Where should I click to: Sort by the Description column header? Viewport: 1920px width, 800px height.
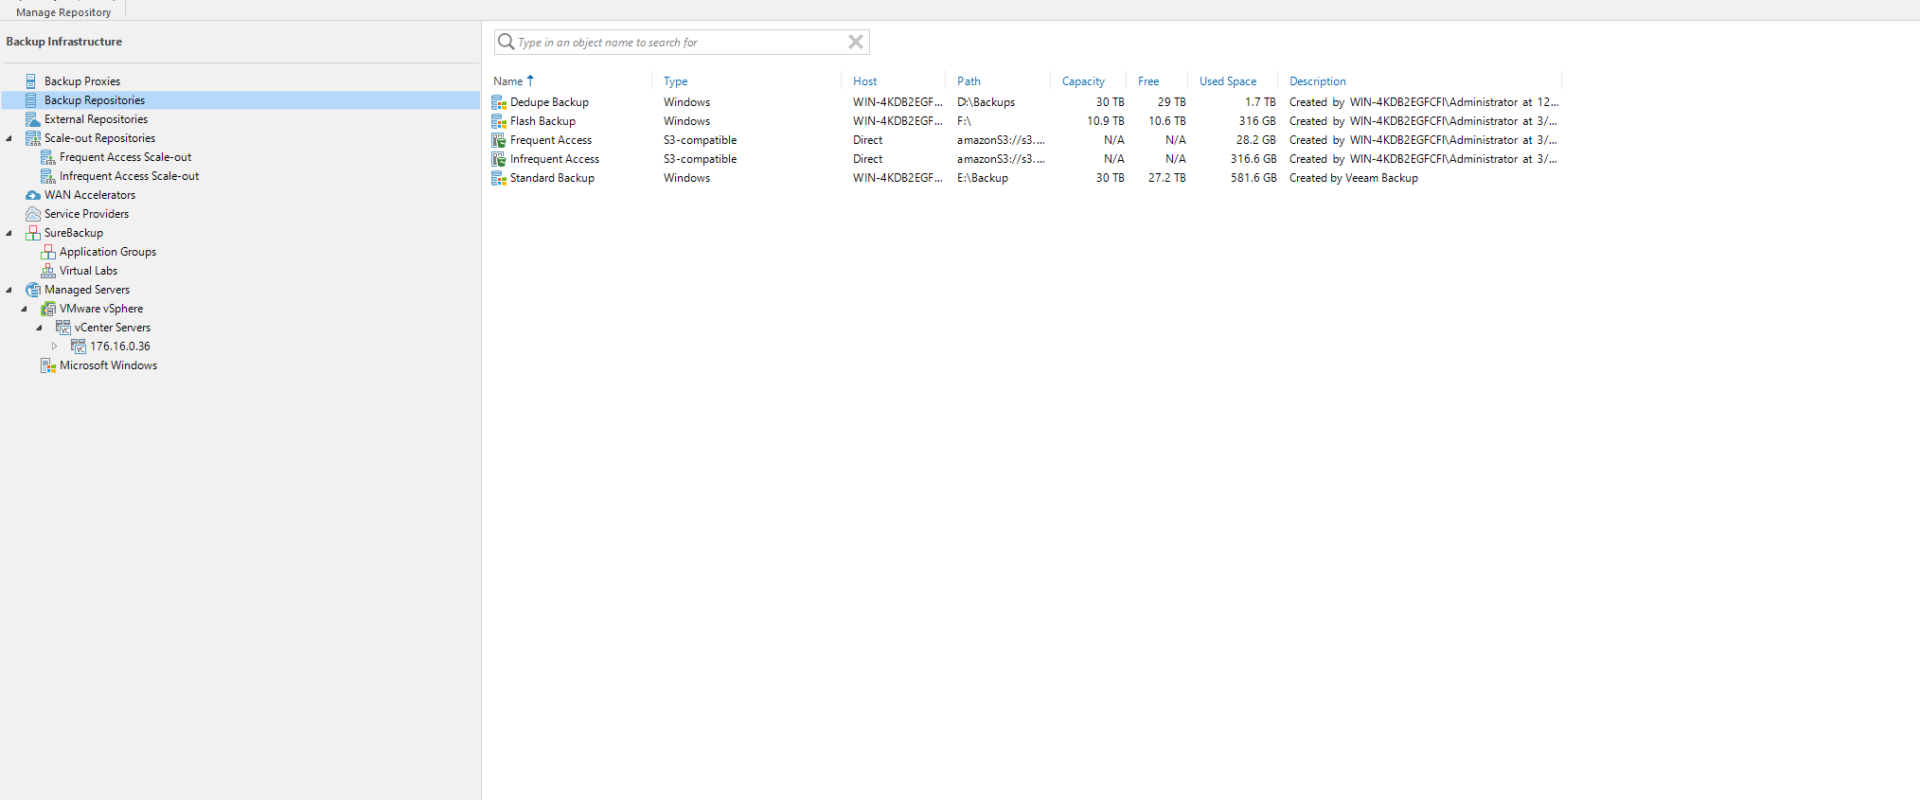click(x=1317, y=81)
